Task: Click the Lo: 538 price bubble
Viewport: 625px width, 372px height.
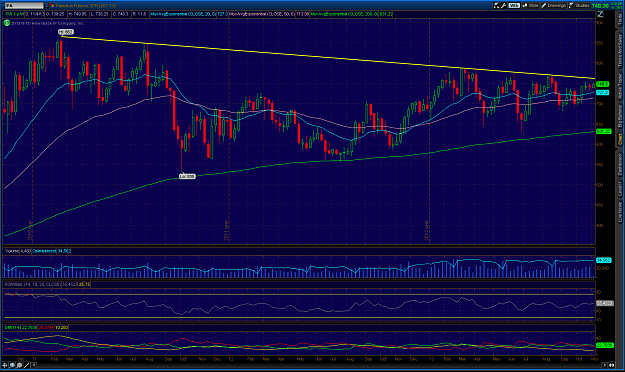Action: click(x=187, y=176)
